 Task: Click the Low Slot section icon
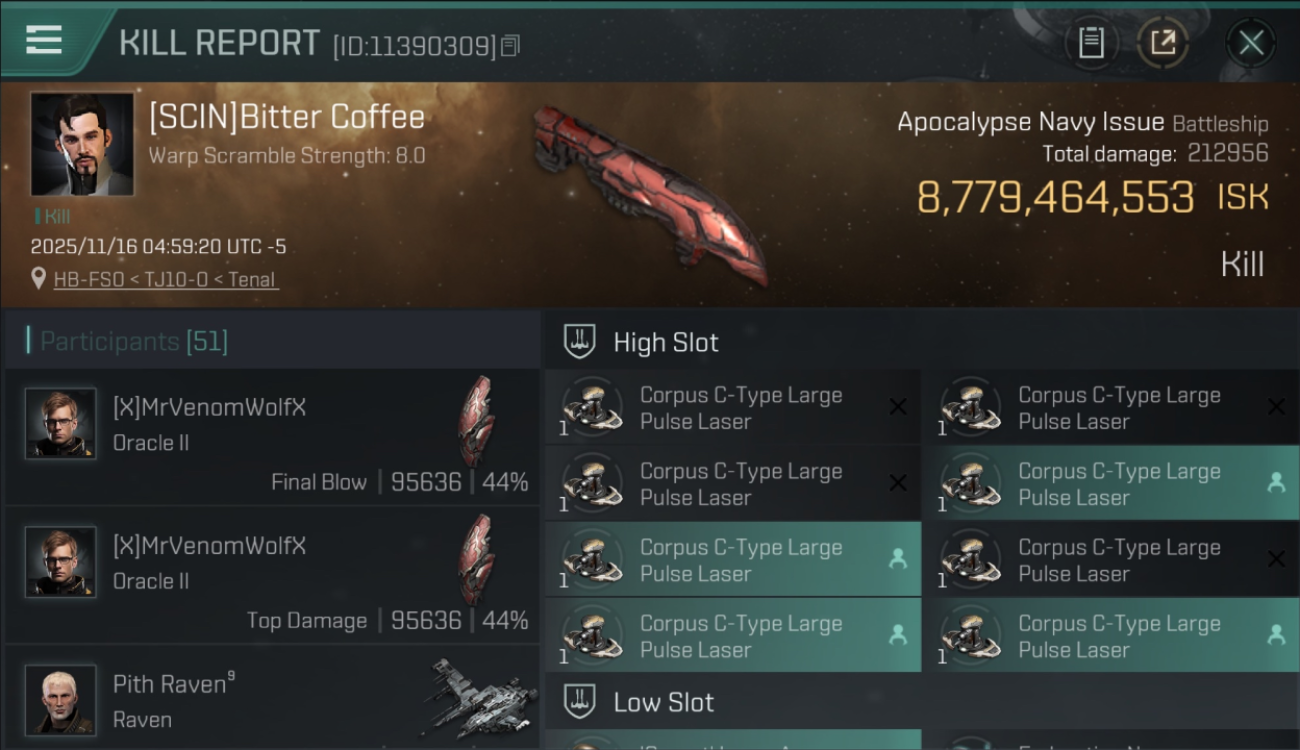579,702
